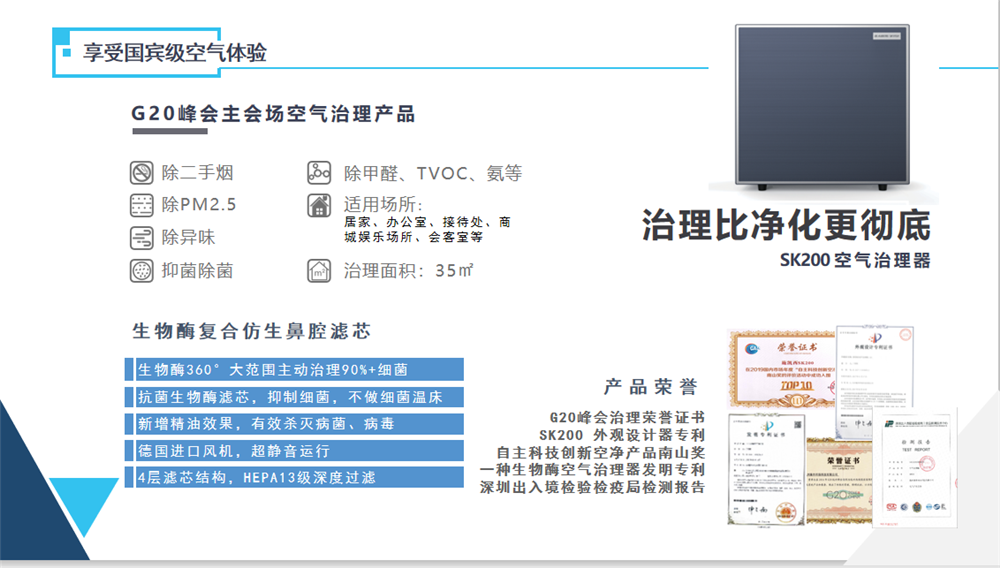Click the line SK200 外观设计器专利
1000x568 pixels.
pyautogui.click(x=622, y=435)
